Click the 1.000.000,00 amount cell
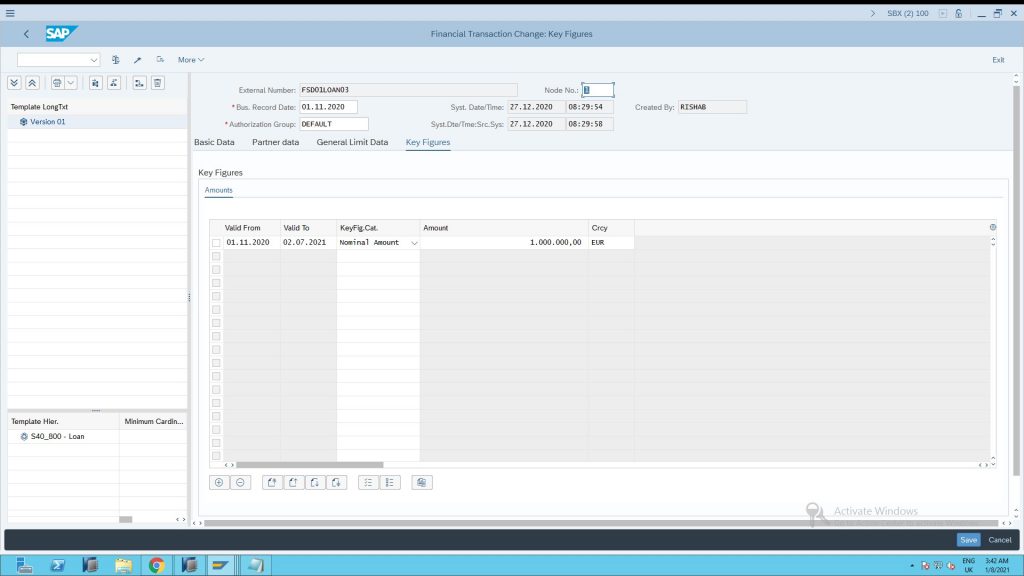This screenshot has width=1024, height=576. pos(504,242)
